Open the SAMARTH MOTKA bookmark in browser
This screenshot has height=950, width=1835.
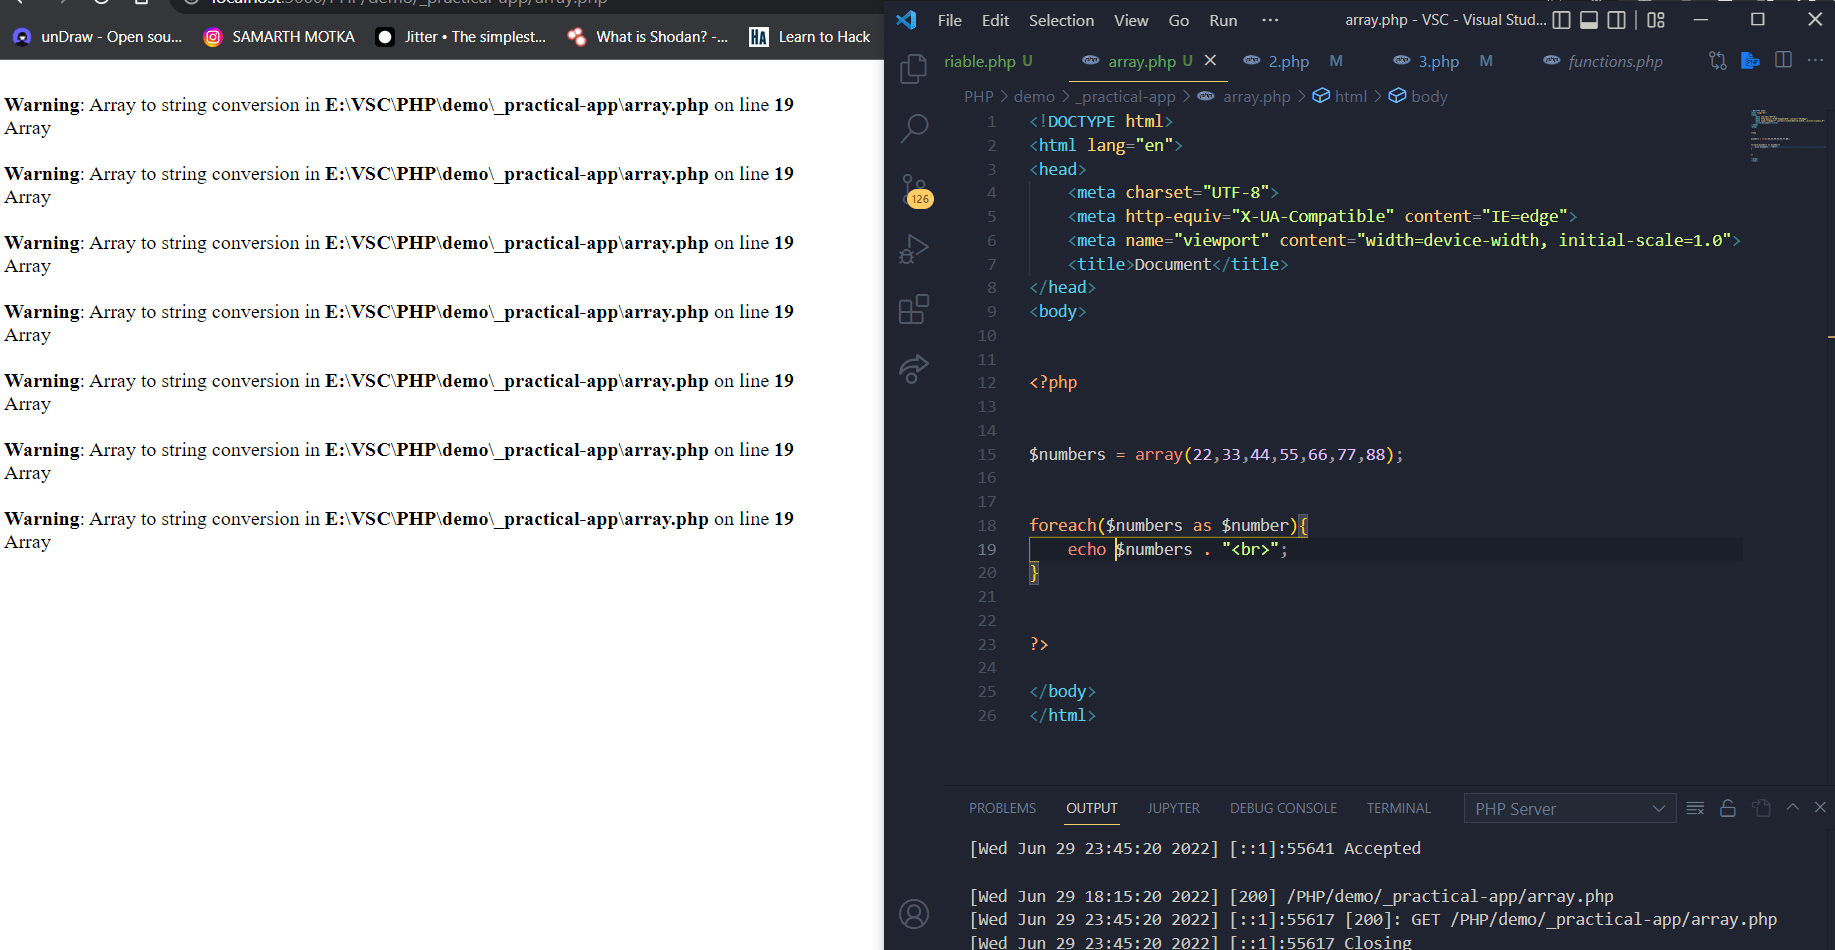point(279,37)
